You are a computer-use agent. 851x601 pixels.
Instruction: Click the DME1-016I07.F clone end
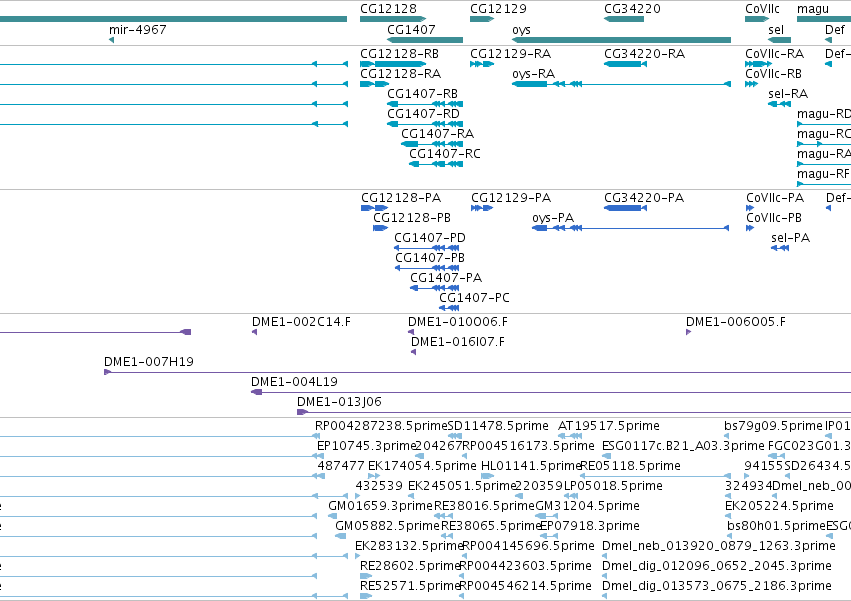[x=414, y=352]
